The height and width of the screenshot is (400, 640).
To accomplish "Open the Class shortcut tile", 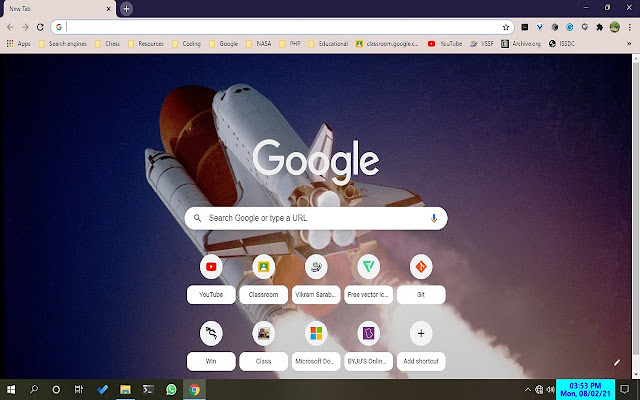I will coord(263,346).
